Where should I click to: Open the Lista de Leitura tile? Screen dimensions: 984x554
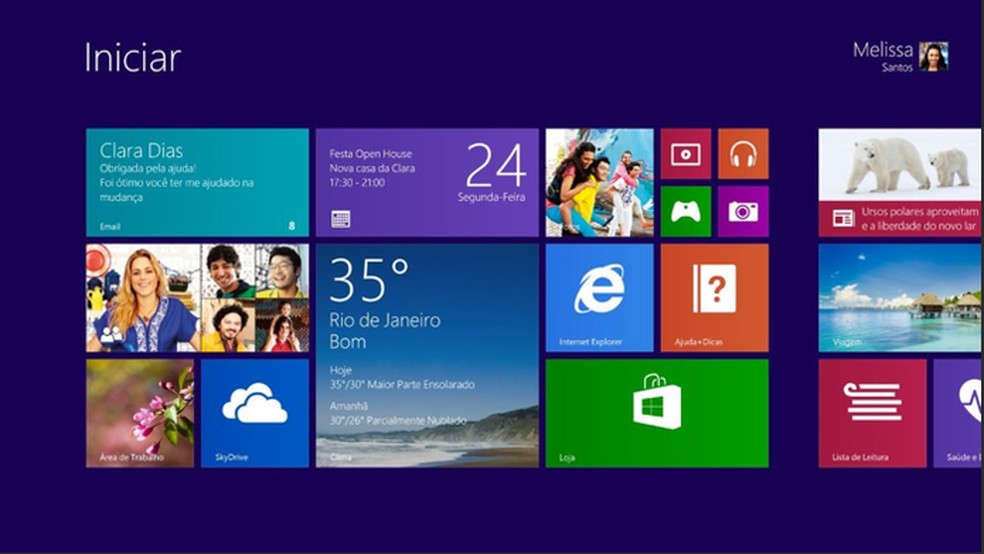[x=872, y=413]
